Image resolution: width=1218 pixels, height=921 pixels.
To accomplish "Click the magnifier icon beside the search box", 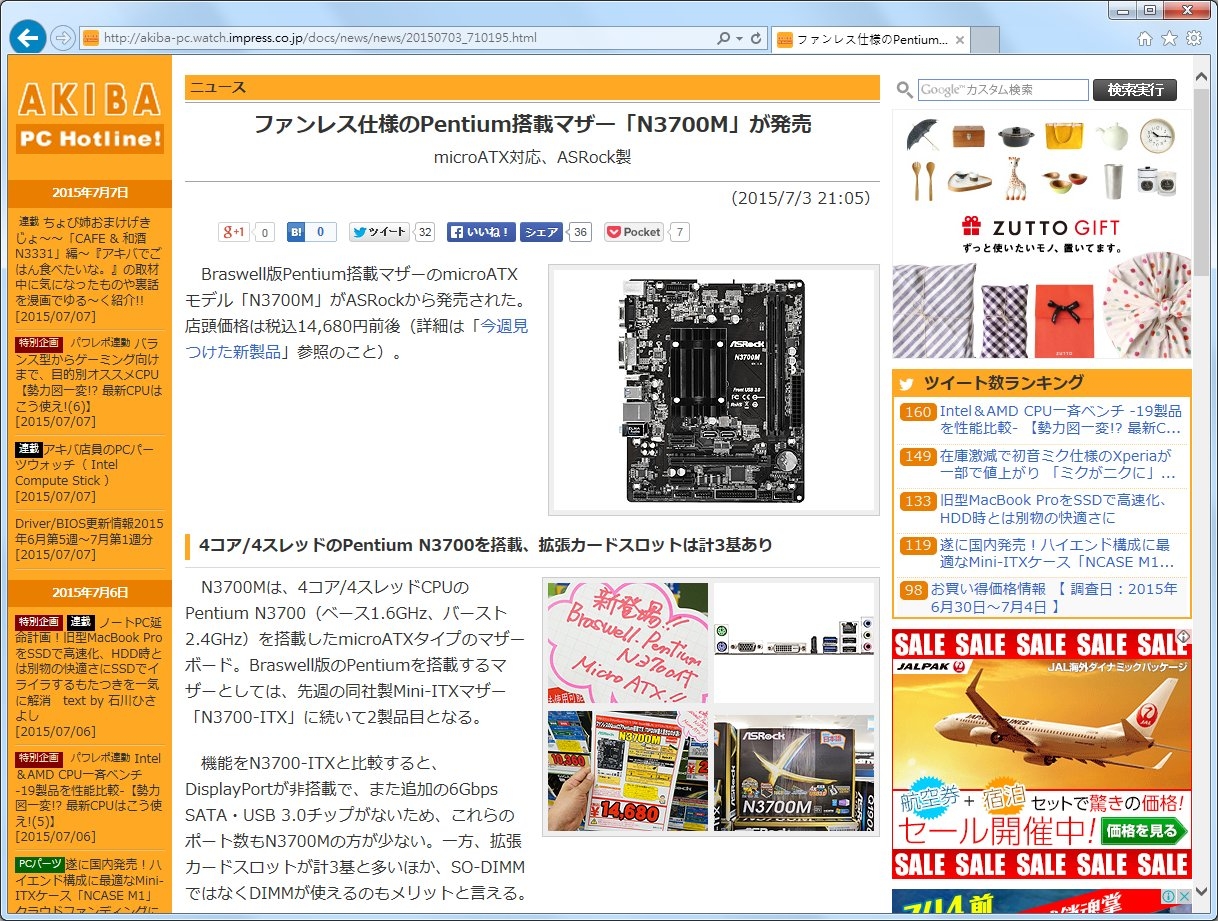I will (904, 90).
